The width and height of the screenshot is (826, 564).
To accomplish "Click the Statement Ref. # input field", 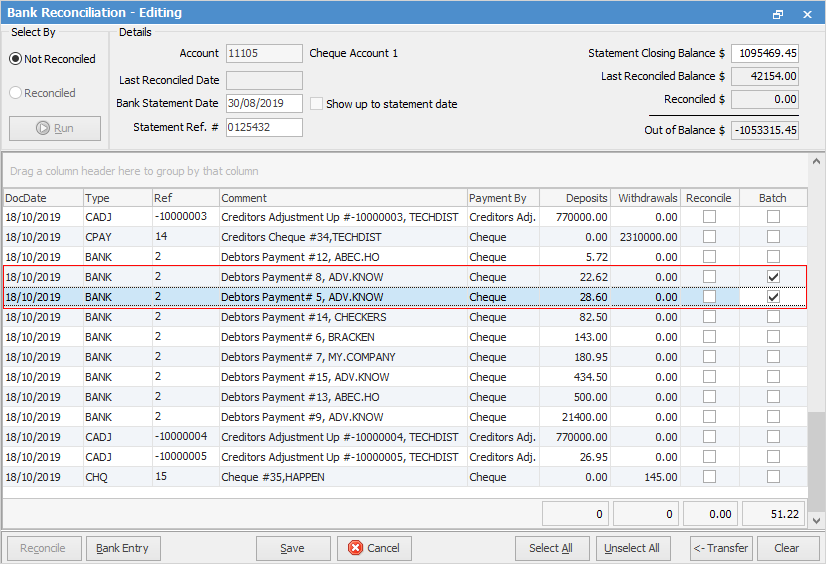I will [264, 127].
